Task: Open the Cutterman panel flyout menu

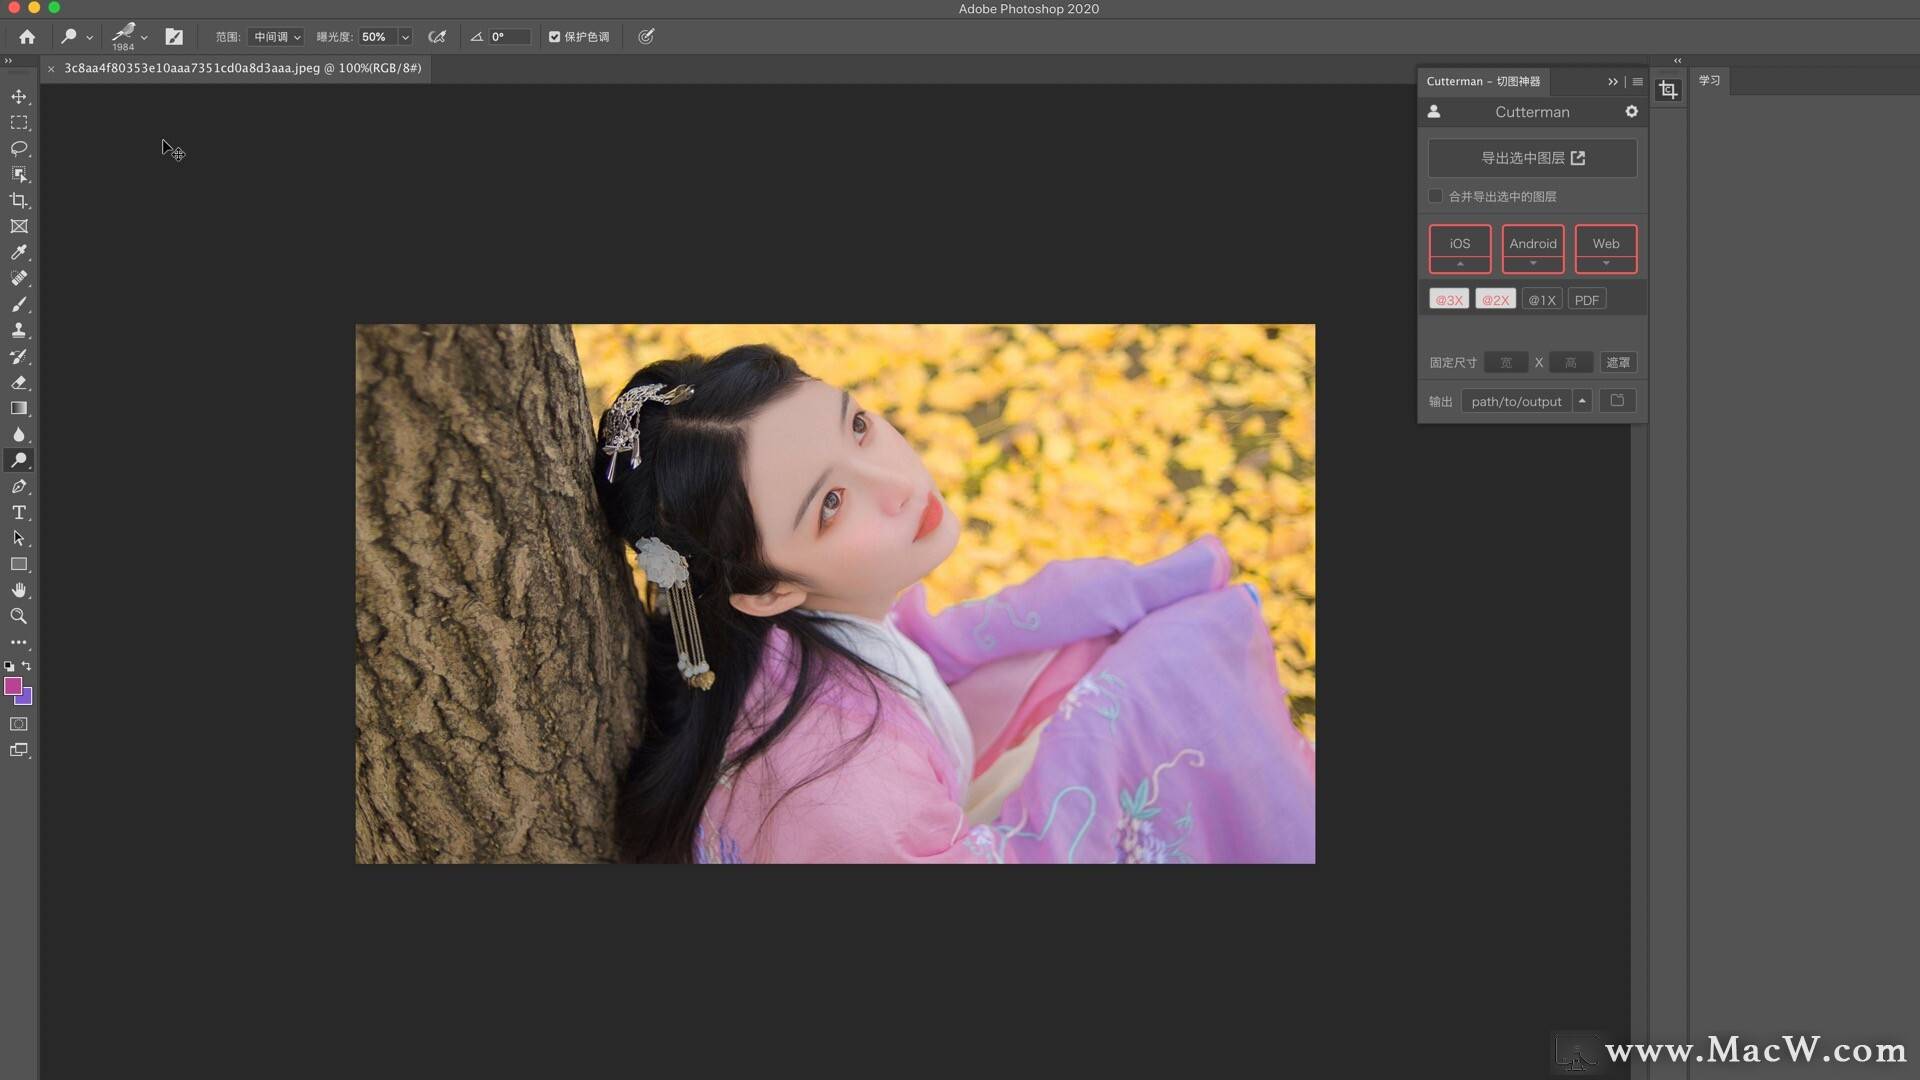Action: tap(1637, 82)
